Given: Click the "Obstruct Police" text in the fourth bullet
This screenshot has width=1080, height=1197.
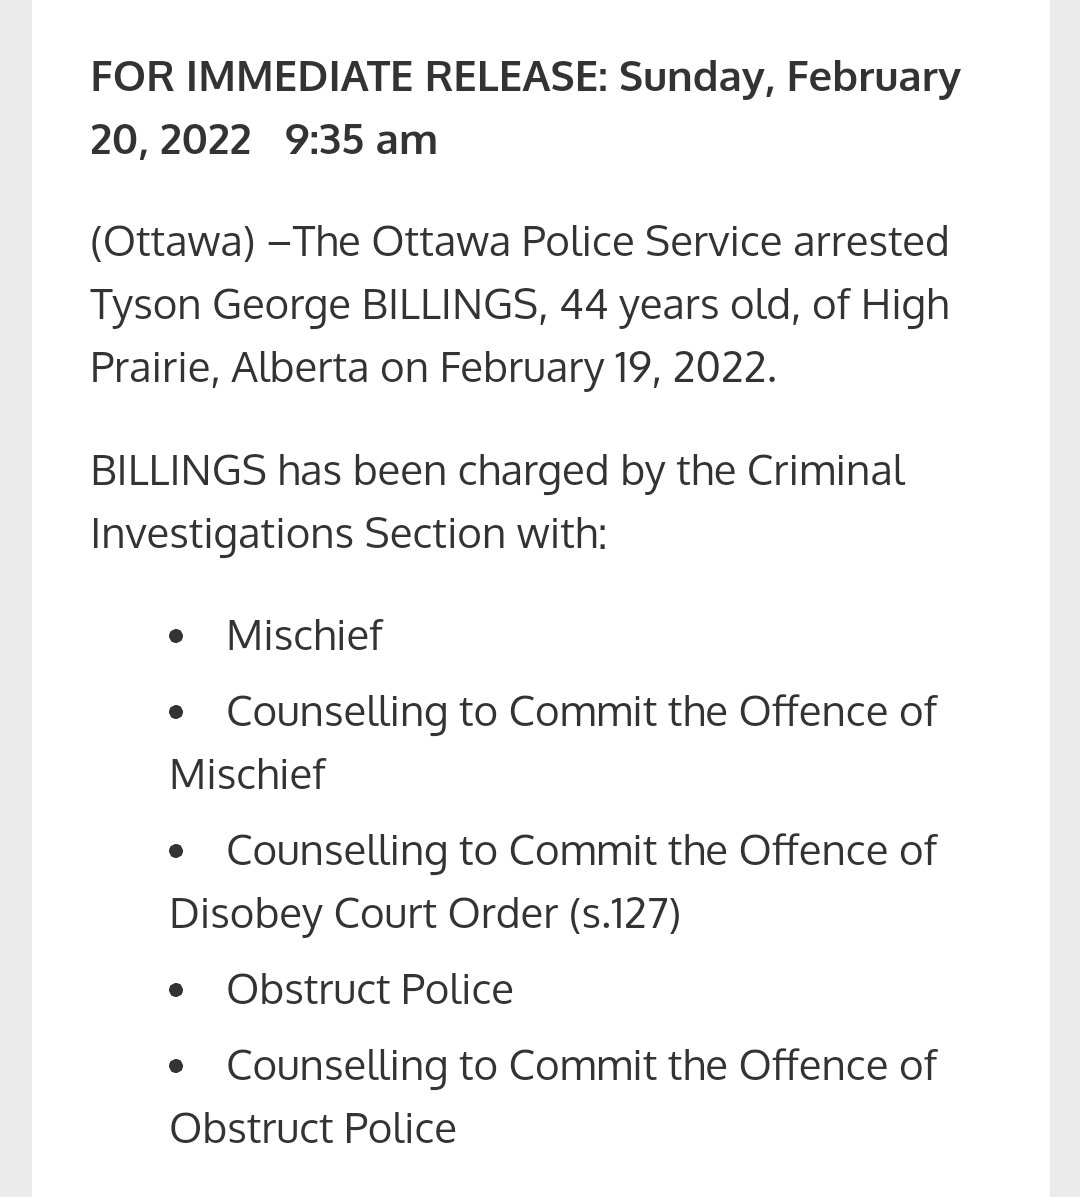Looking at the screenshot, I should coord(369,990).
